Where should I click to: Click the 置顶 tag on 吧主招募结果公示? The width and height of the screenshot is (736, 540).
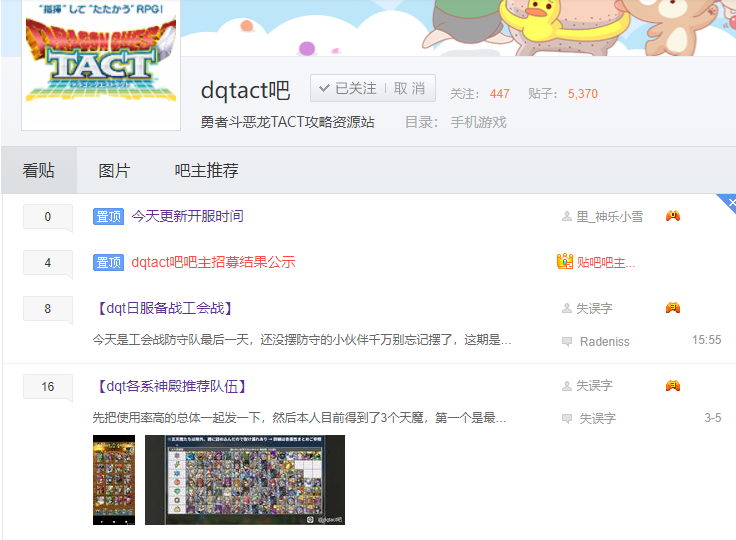[x=108, y=262]
